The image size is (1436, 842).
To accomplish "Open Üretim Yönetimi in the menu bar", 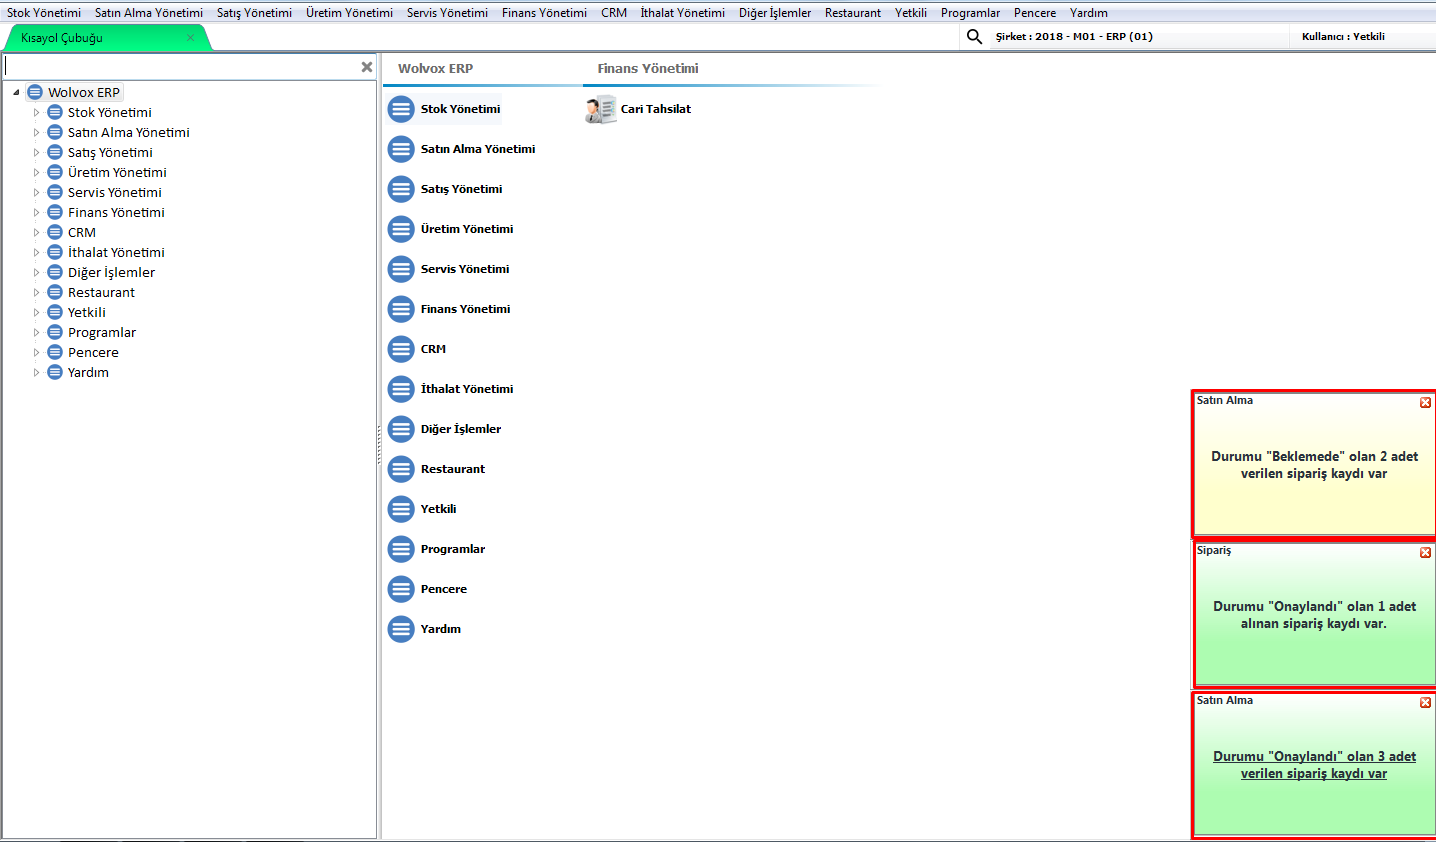I will click(x=349, y=13).
